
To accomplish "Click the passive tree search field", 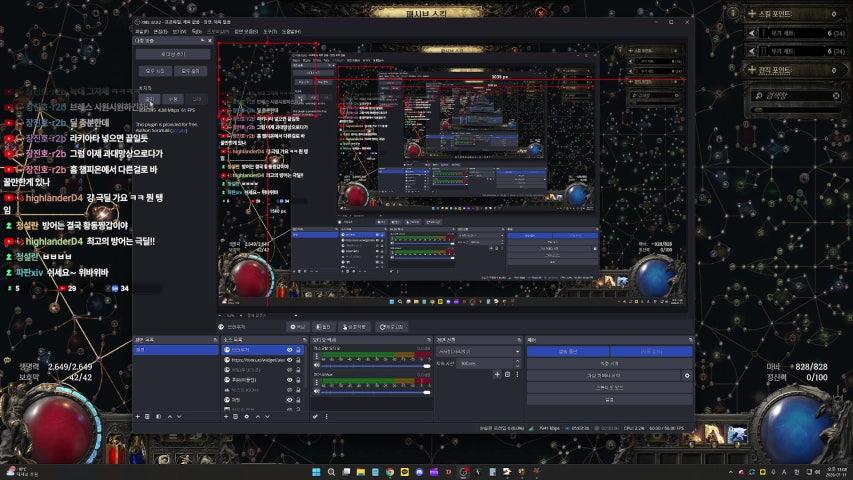I will (795, 96).
